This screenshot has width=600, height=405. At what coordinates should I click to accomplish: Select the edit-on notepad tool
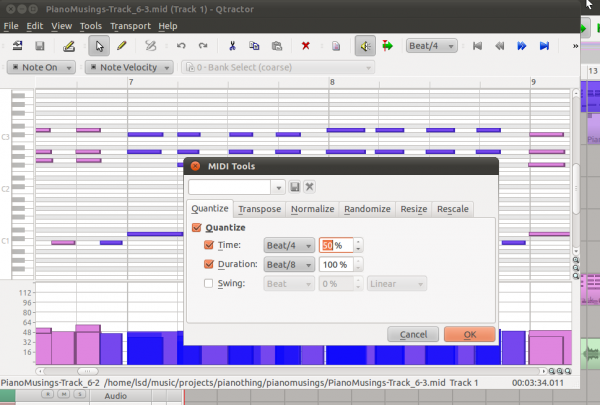pos(69,46)
